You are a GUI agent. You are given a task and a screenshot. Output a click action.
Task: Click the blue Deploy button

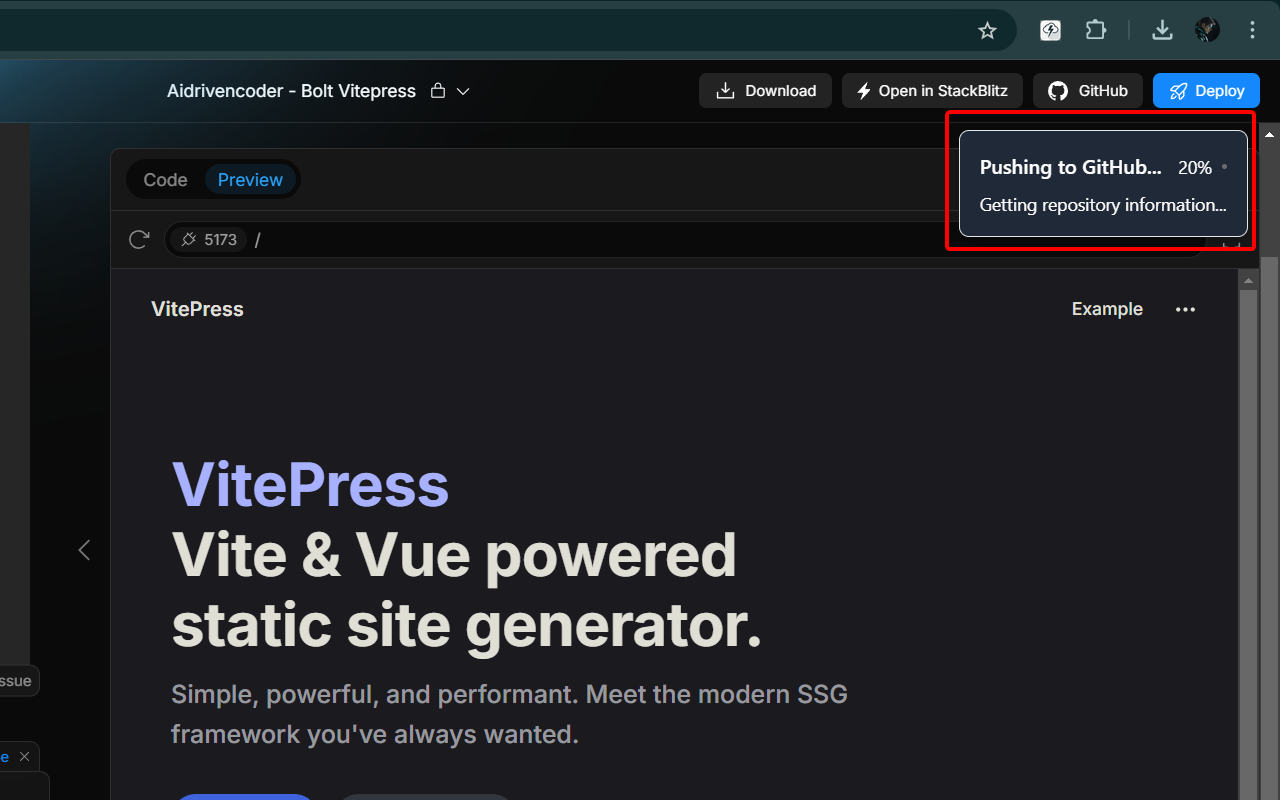[1206, 91]
